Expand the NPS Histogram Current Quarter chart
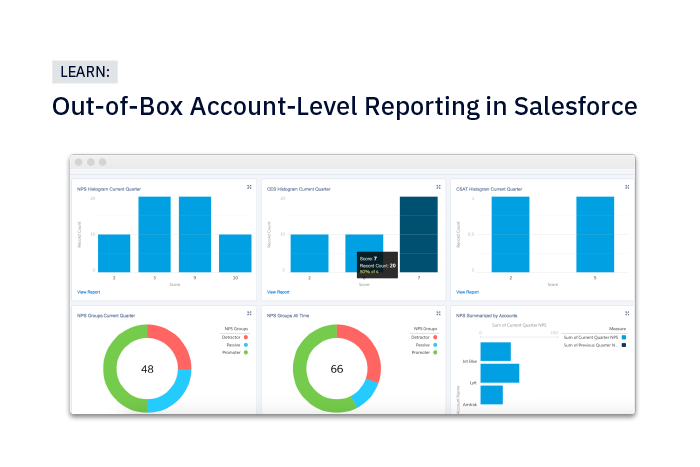The image size is (700, 467). coord(249,187)
